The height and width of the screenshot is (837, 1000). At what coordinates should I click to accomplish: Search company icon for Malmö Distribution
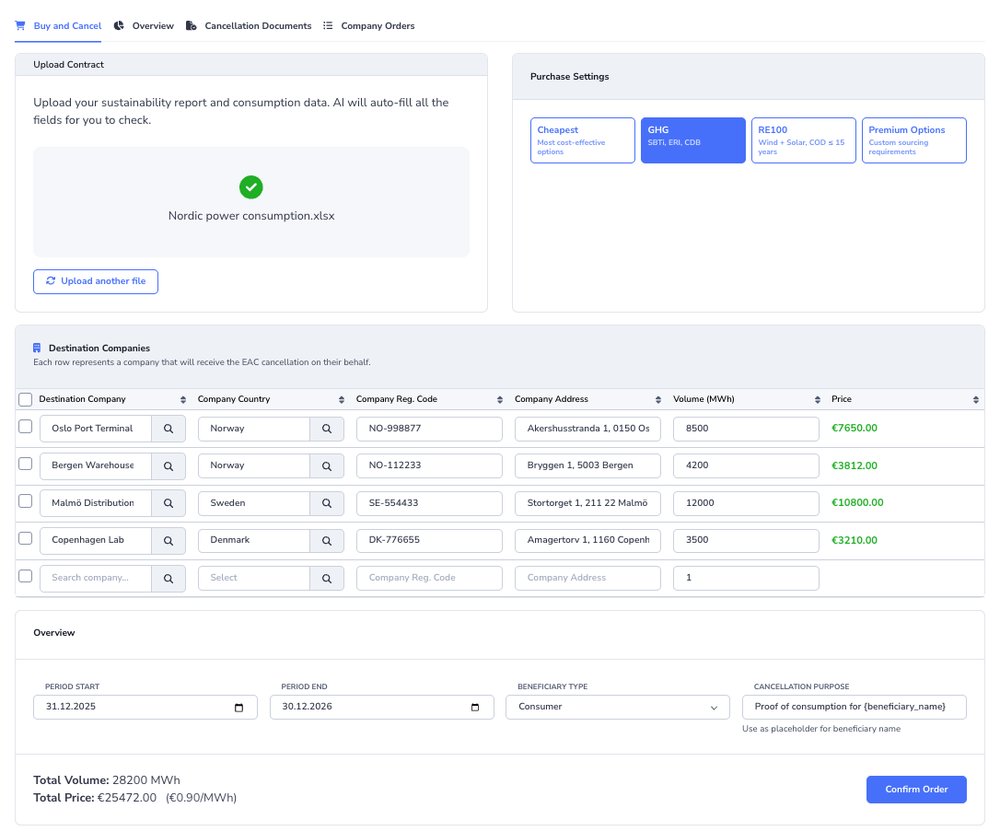point(168,503)
